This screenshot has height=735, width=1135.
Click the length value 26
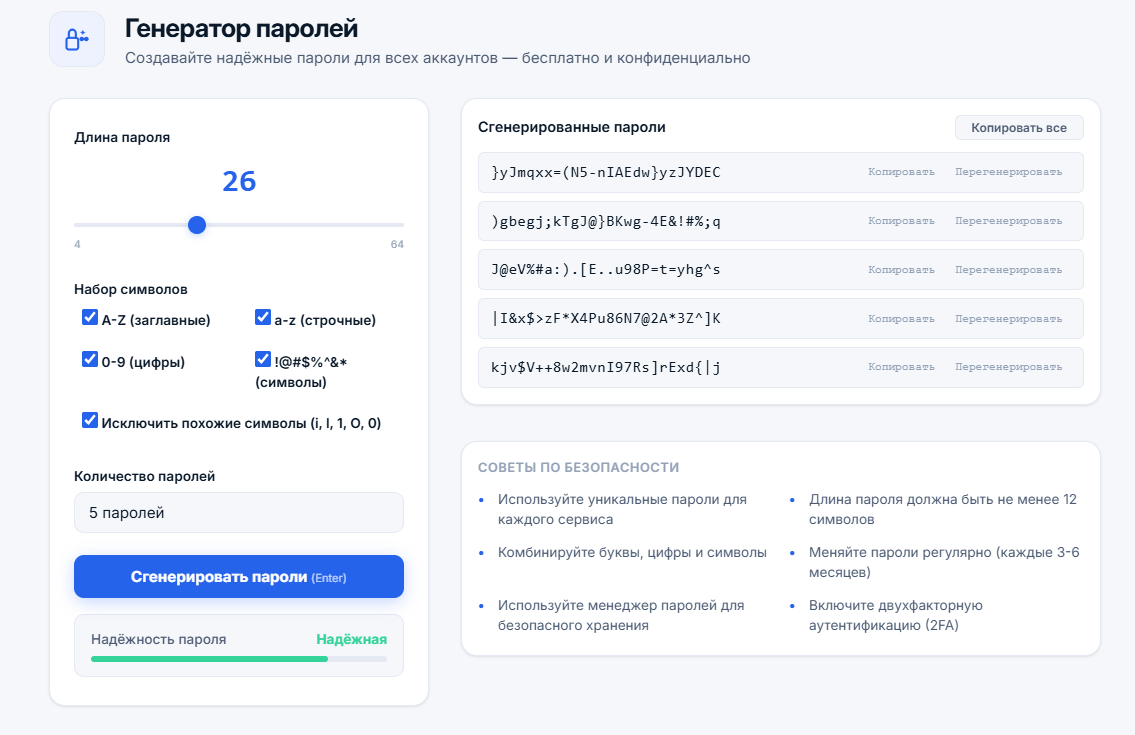239,181
